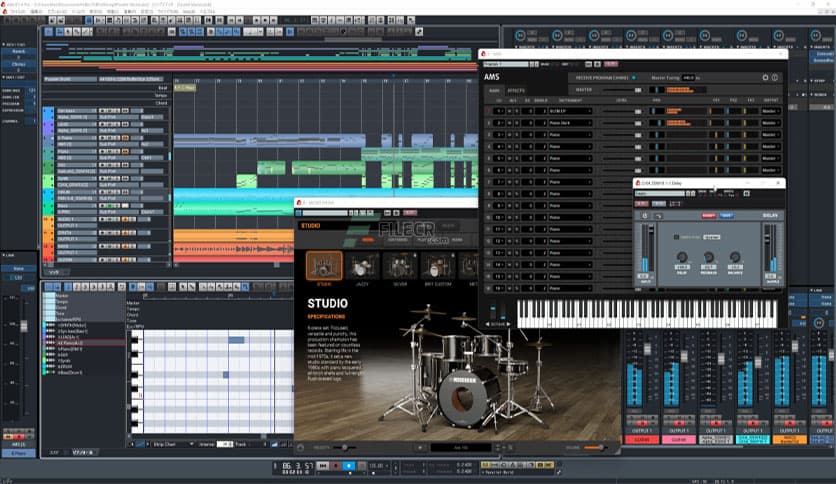Click the Reset button in Delay plugin
836x484 pixels.
click(x=708, y=215)
